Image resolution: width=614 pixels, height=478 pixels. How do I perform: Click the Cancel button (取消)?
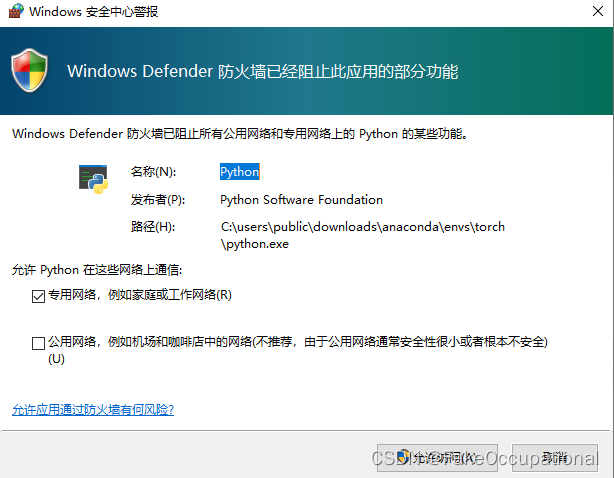[x=555, y=457]
